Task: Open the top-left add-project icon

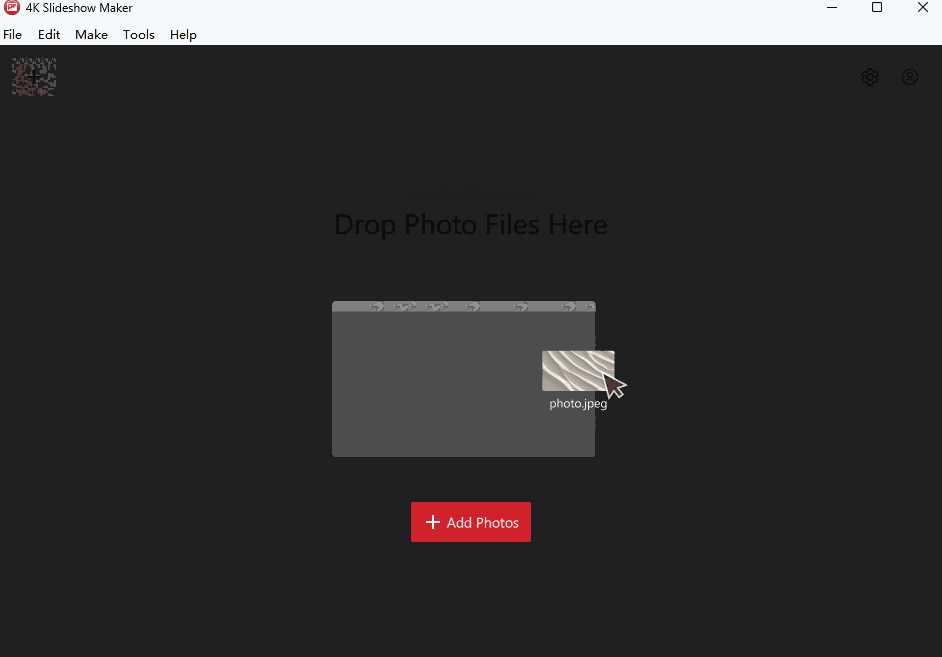Action: pos(33,76)
